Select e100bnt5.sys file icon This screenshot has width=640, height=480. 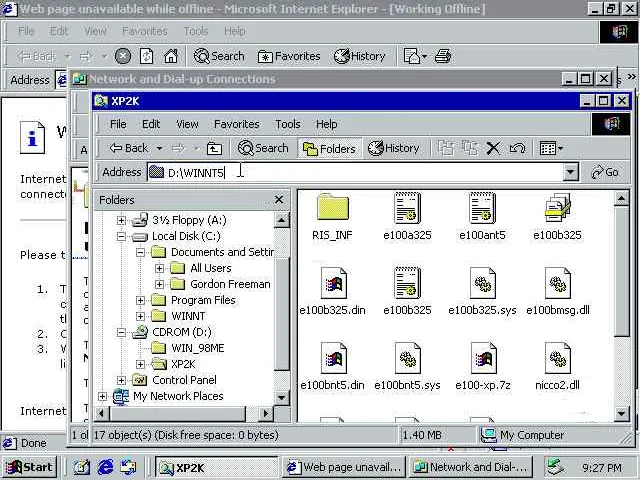point(407,358)
